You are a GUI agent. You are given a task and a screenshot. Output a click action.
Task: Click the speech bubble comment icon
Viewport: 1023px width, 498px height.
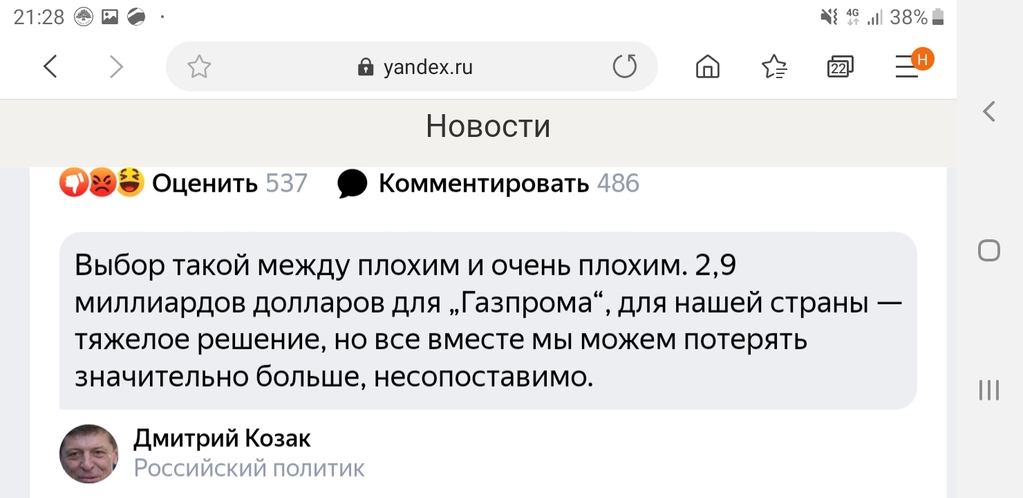click(352, 184)
